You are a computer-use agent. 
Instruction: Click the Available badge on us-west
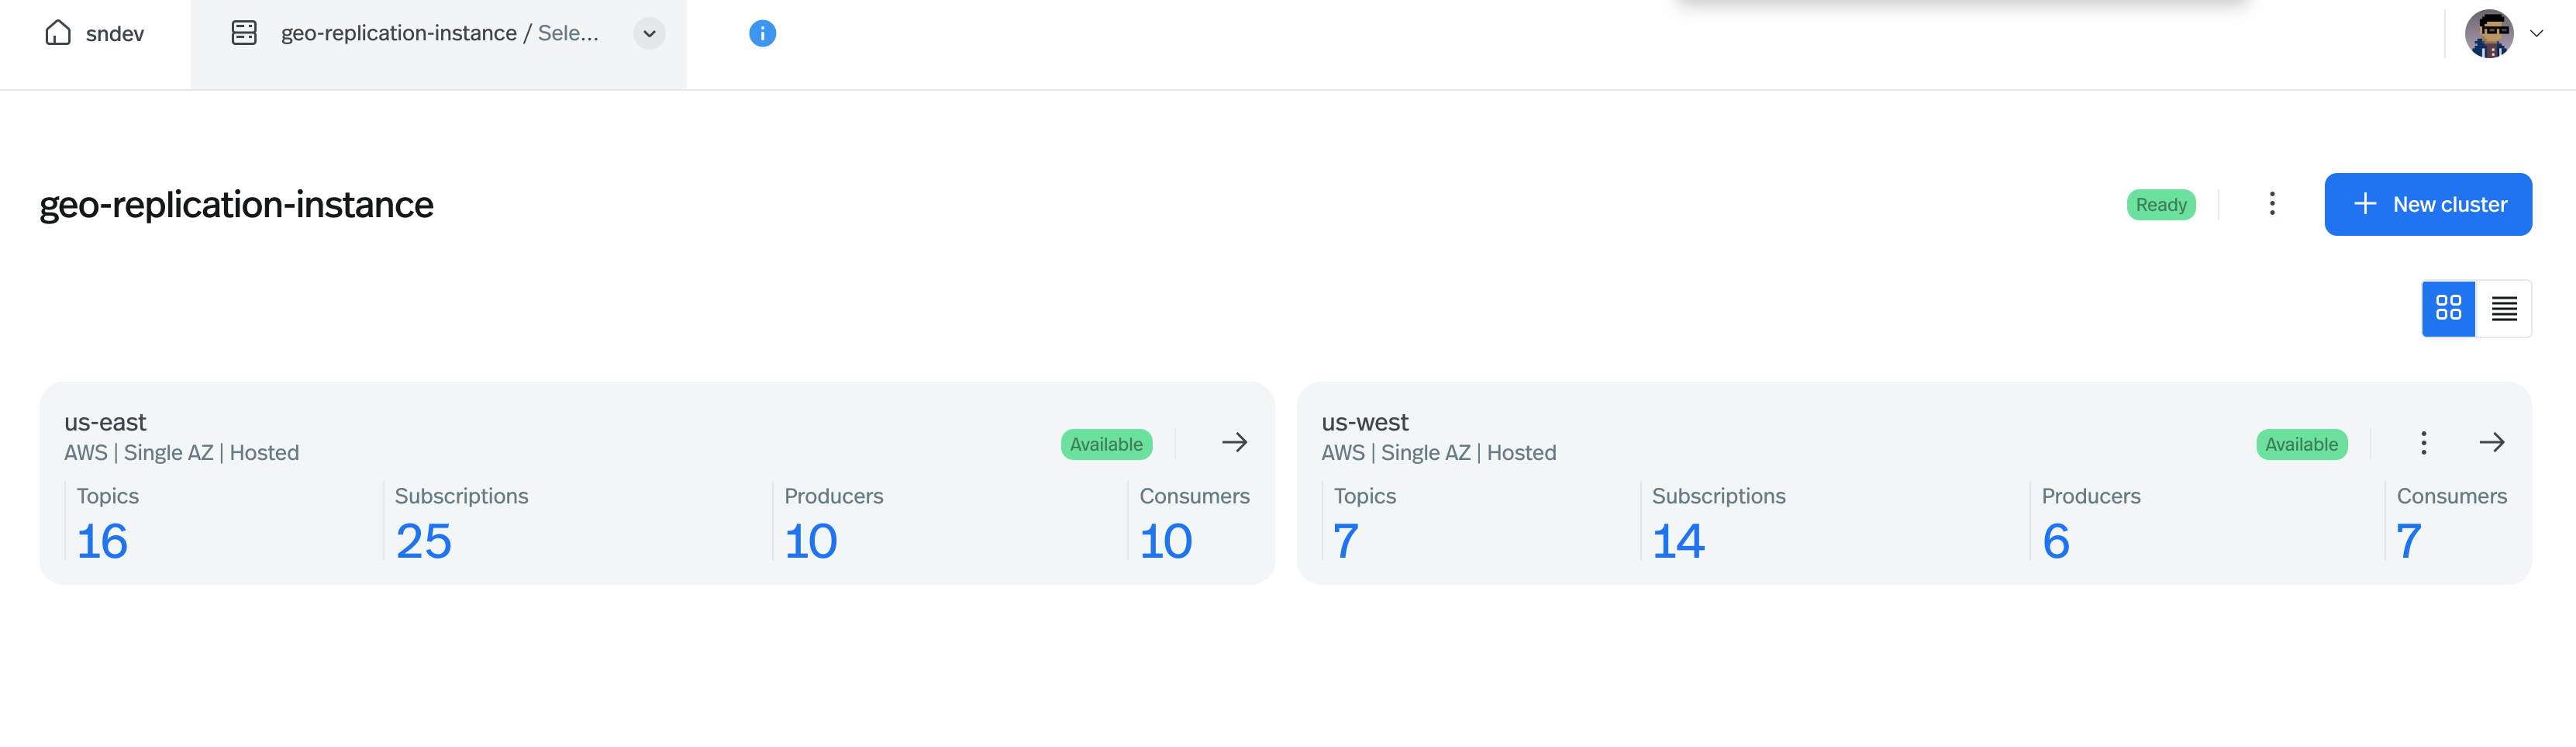[2301, 444]
